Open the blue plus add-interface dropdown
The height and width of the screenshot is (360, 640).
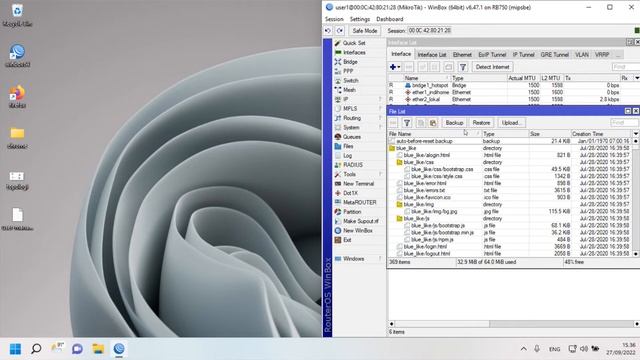pos(395,67)
